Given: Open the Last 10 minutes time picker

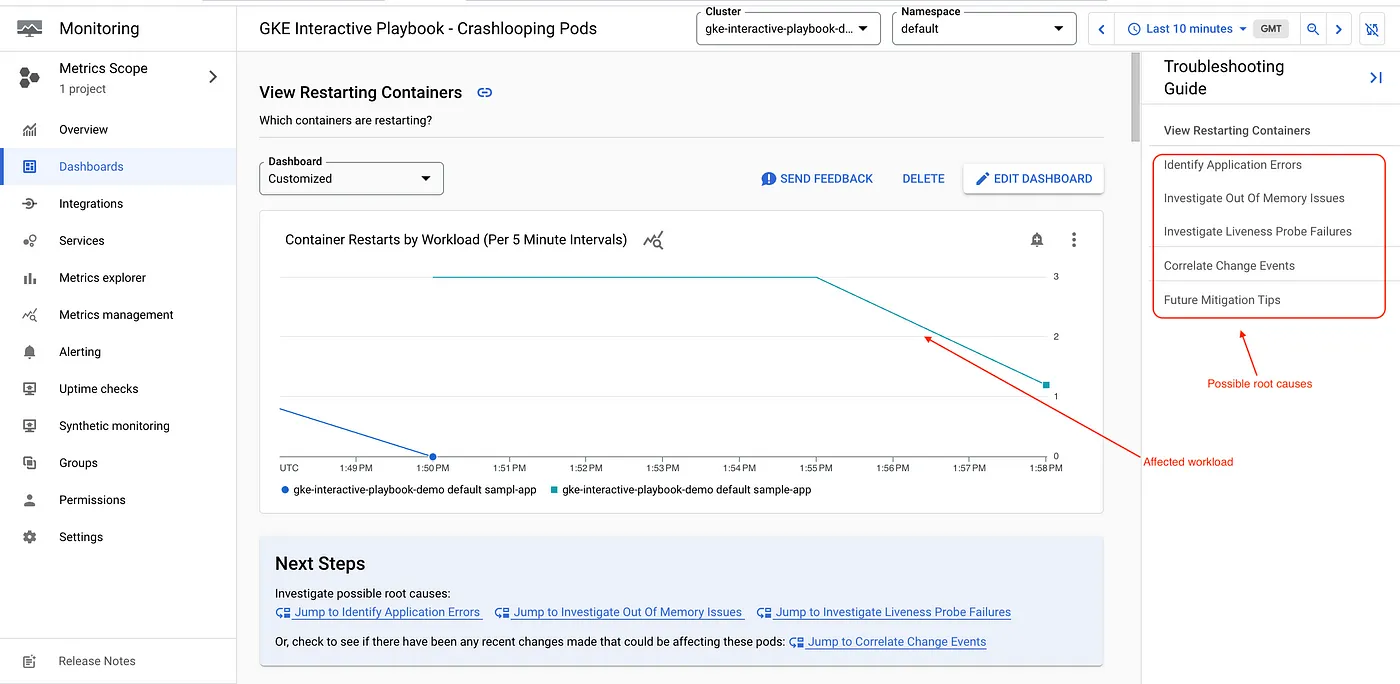Looking at the screenshot, I should 1187,29.
